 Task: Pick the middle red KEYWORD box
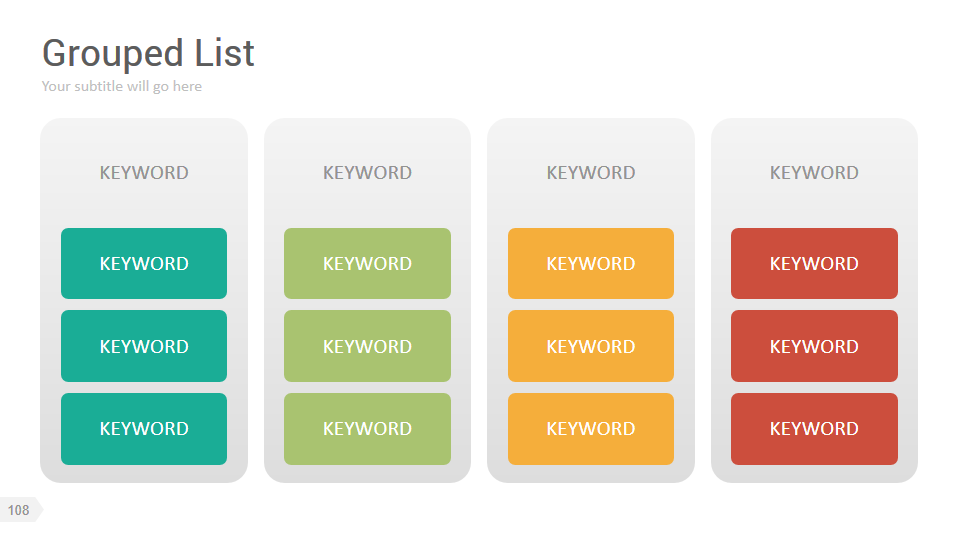click(814, 347)
